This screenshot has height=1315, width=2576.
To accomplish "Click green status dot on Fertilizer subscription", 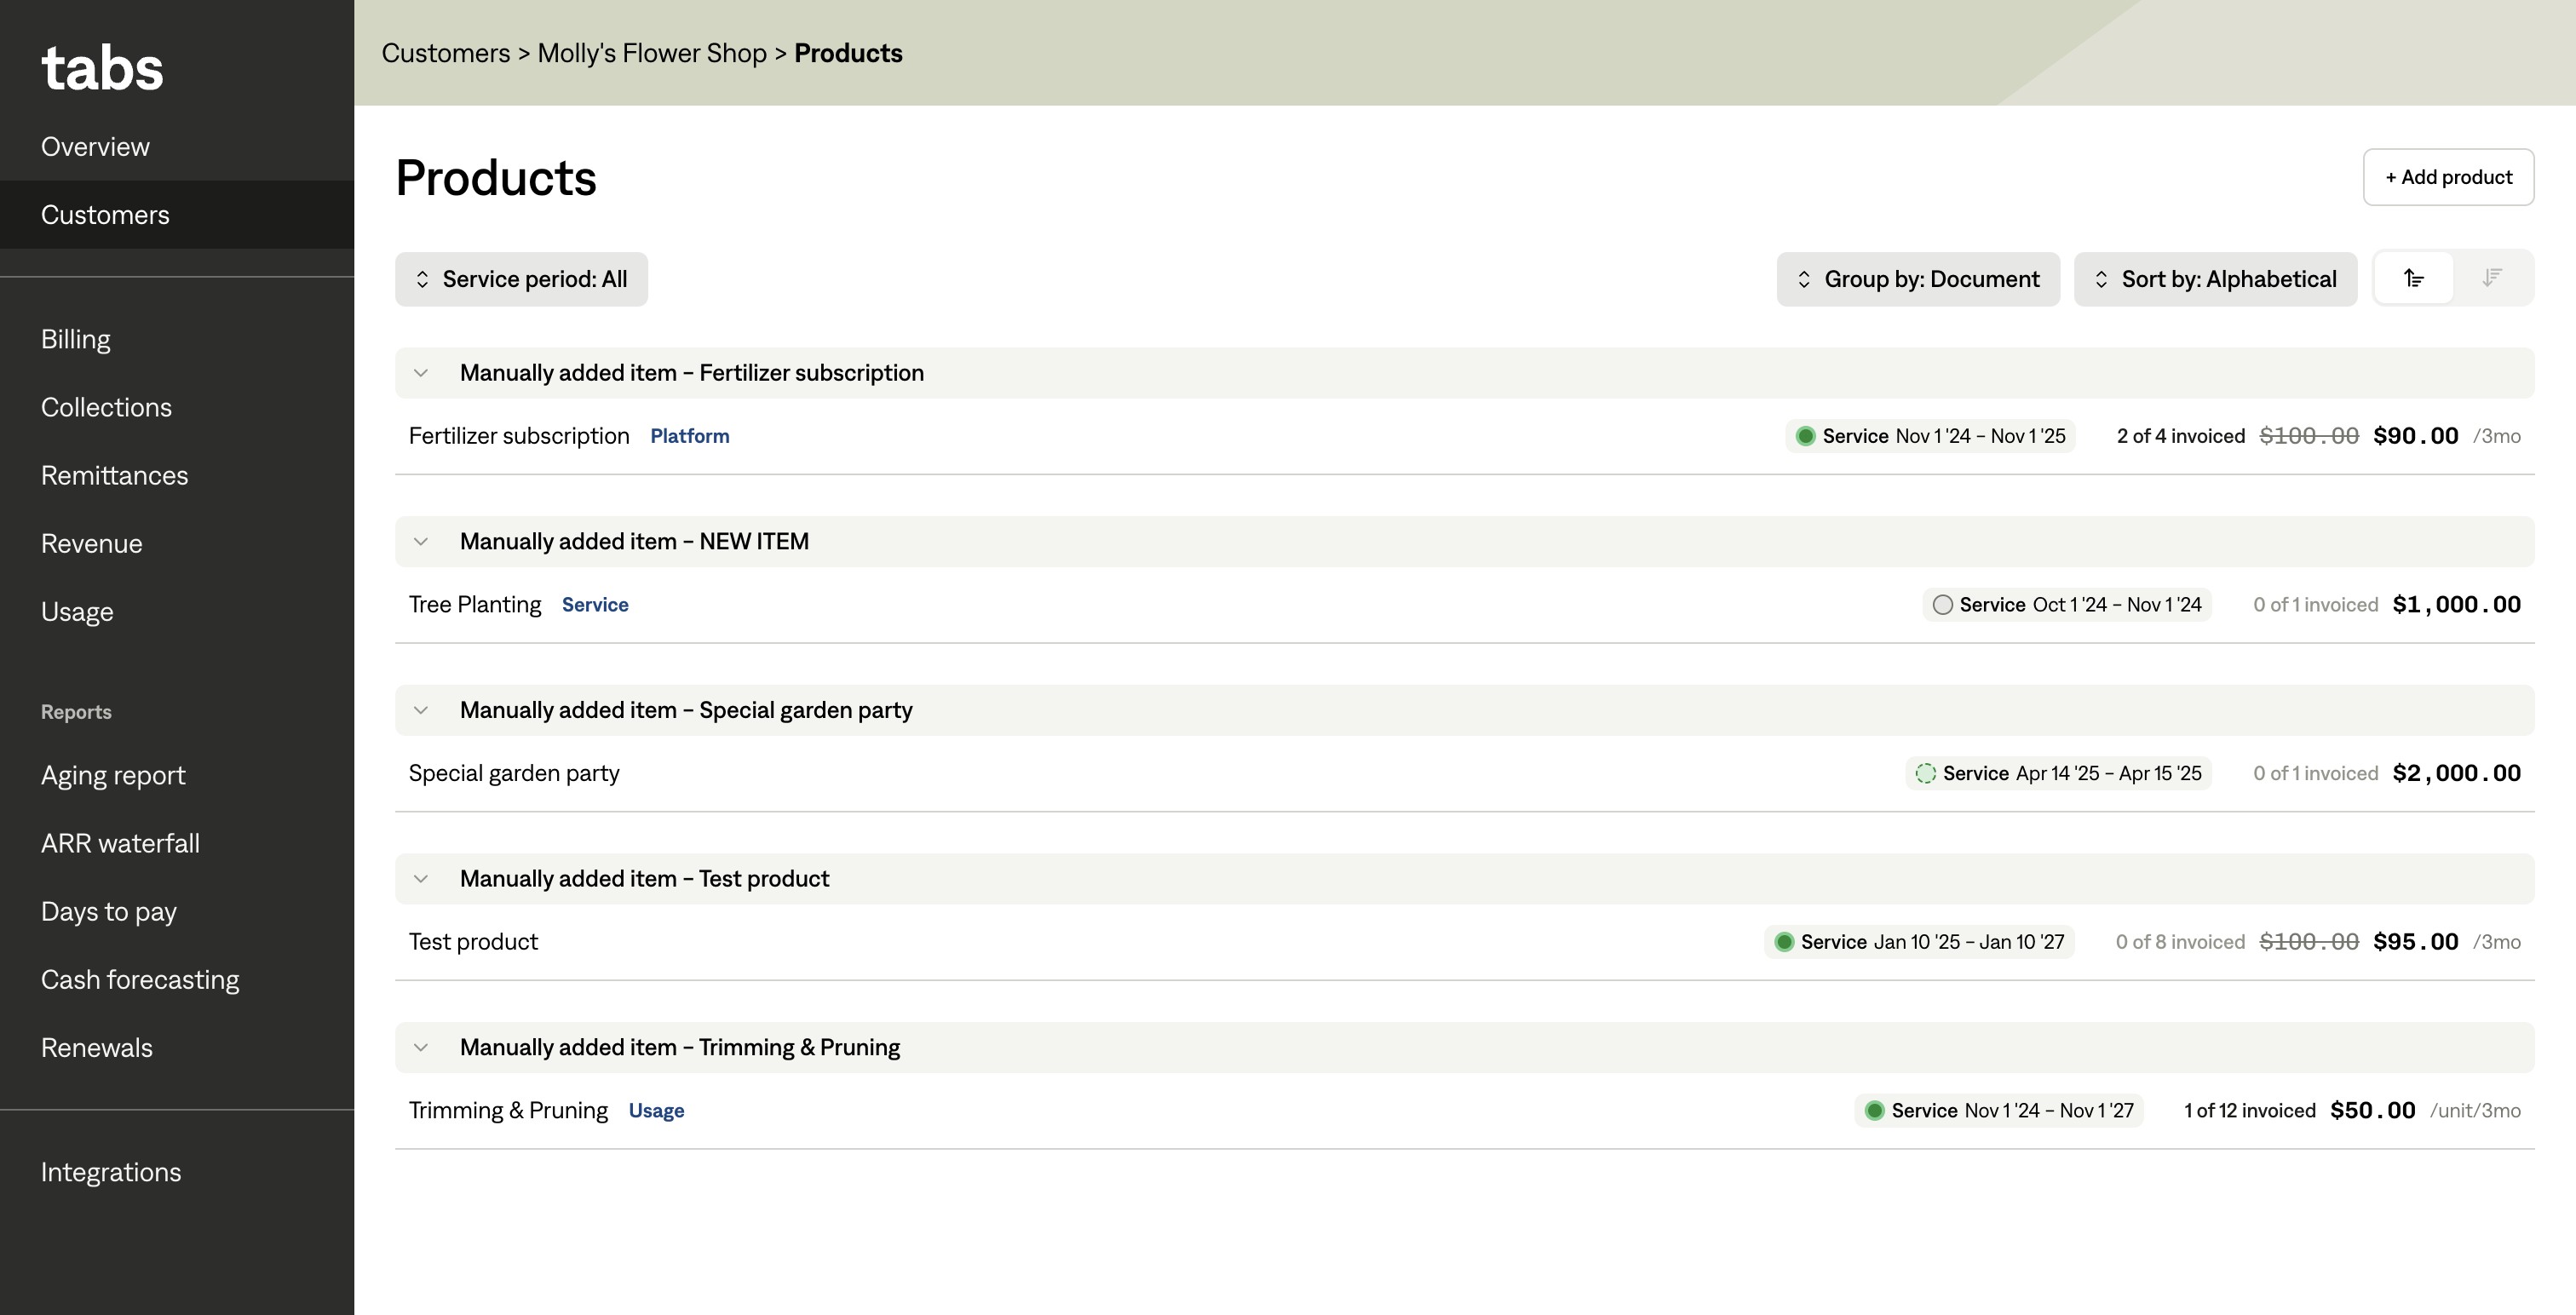I will click(x=1806, y=436).
